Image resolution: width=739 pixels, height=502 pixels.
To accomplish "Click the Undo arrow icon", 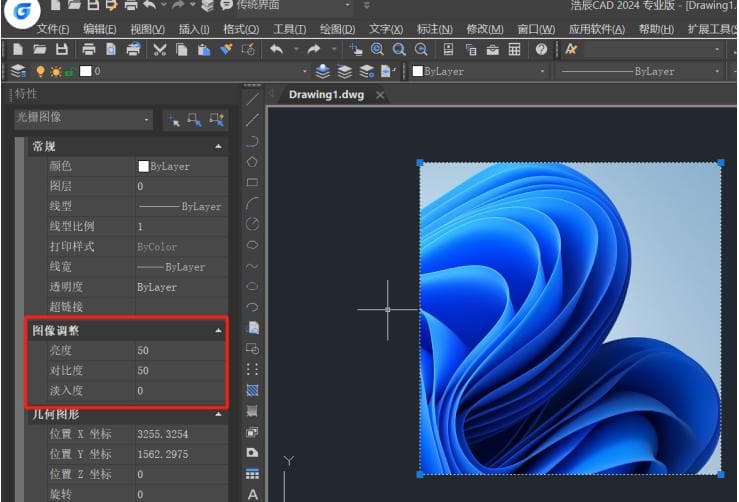I will (x=276, y=49).
